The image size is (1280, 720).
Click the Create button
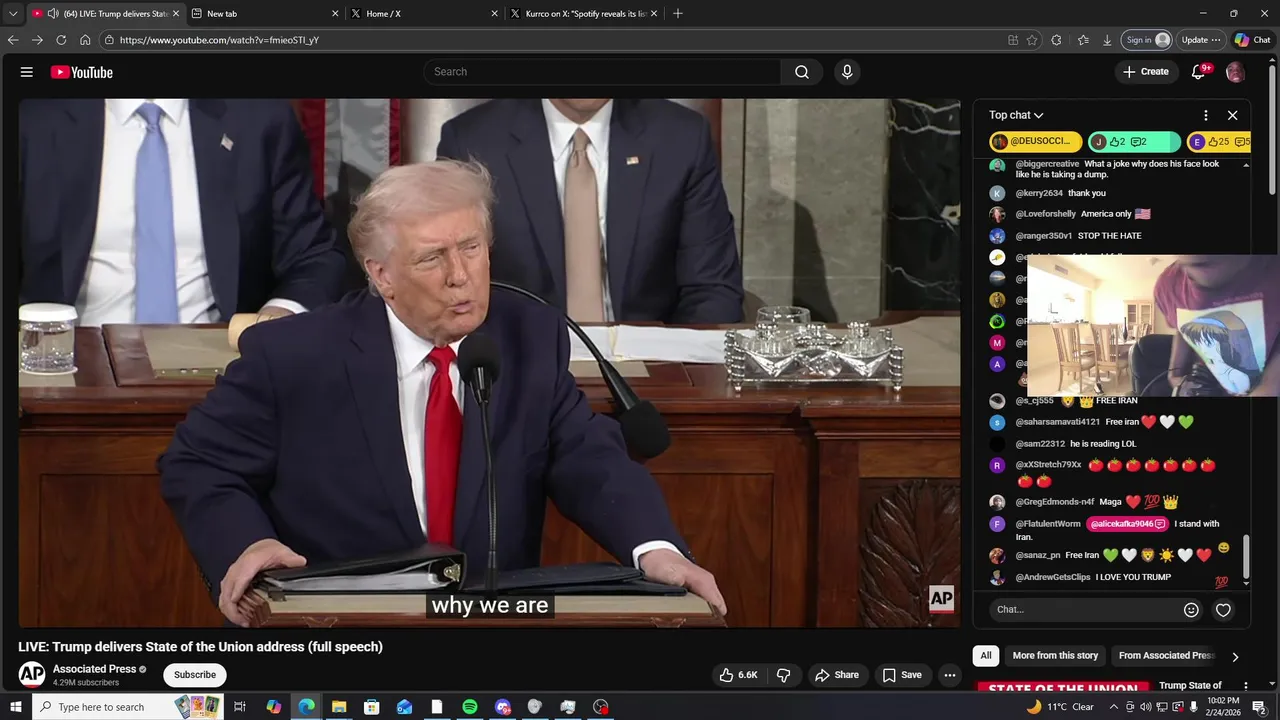coord(1145,72)
